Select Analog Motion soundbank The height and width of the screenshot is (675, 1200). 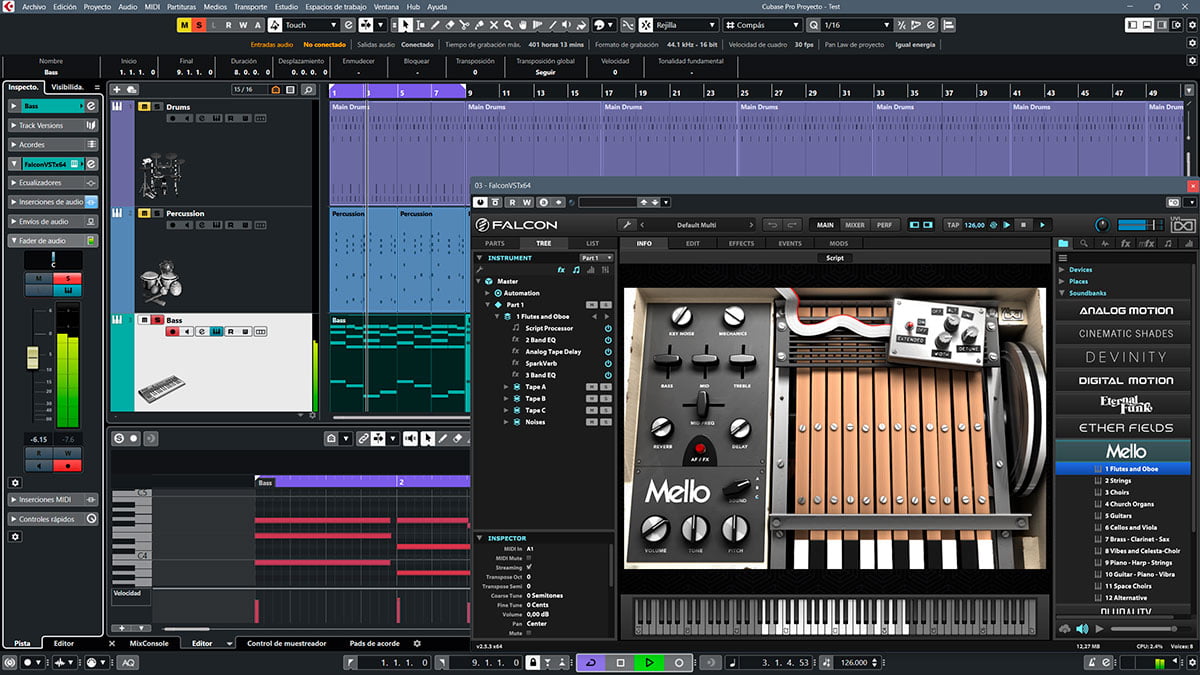point(1126,310)
